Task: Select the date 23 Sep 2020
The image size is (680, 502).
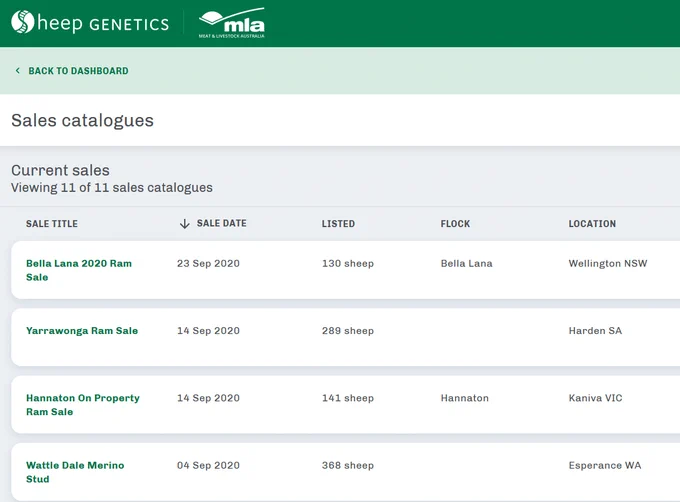Action: (208, 264)
